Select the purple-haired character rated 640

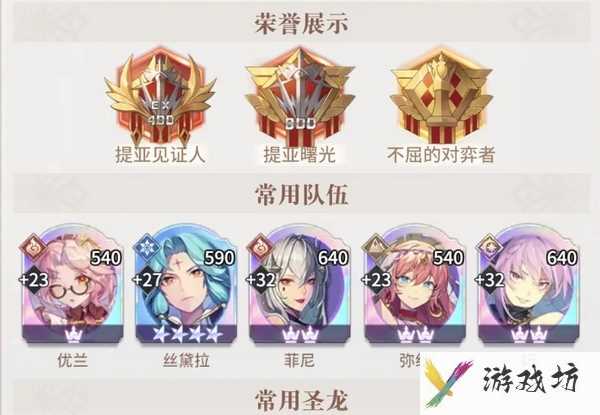coord(529,284)
